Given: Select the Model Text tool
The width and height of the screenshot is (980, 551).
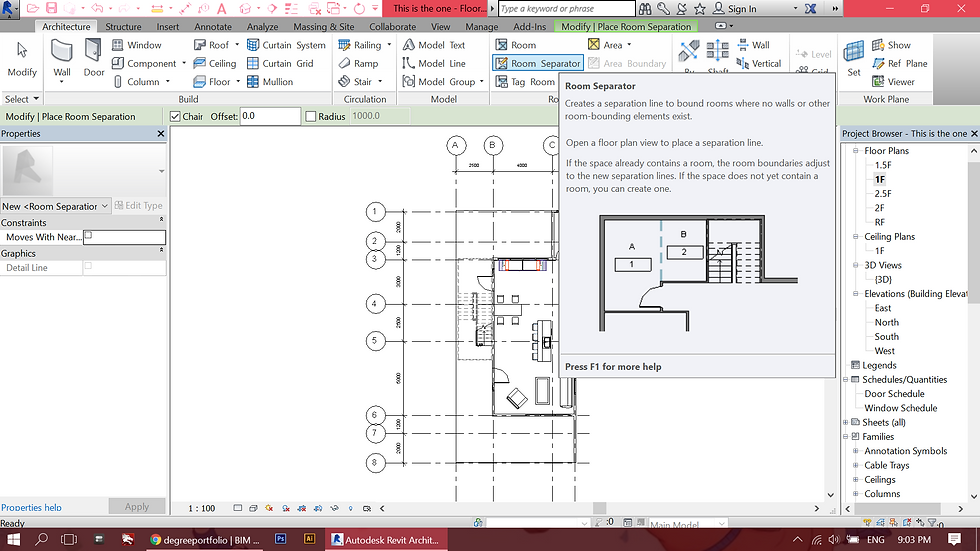Looking at the screenshot, I should tap(434, 45).
